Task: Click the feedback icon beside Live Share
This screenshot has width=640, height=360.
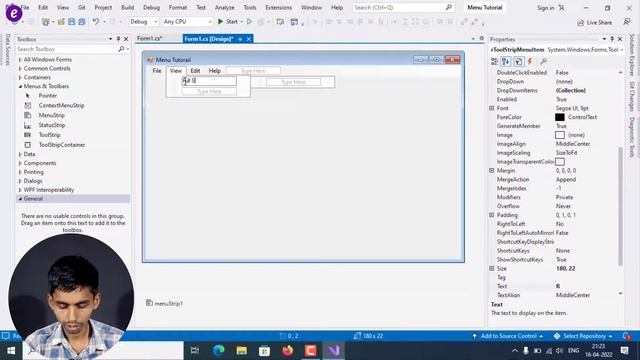Action: [627, 22]
